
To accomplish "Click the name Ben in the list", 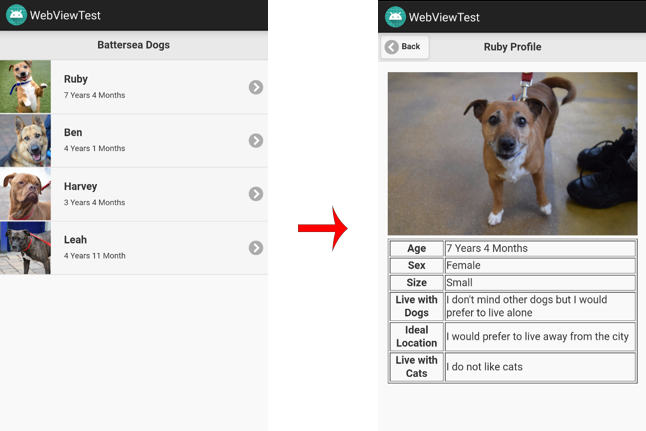I will [73, 133].
